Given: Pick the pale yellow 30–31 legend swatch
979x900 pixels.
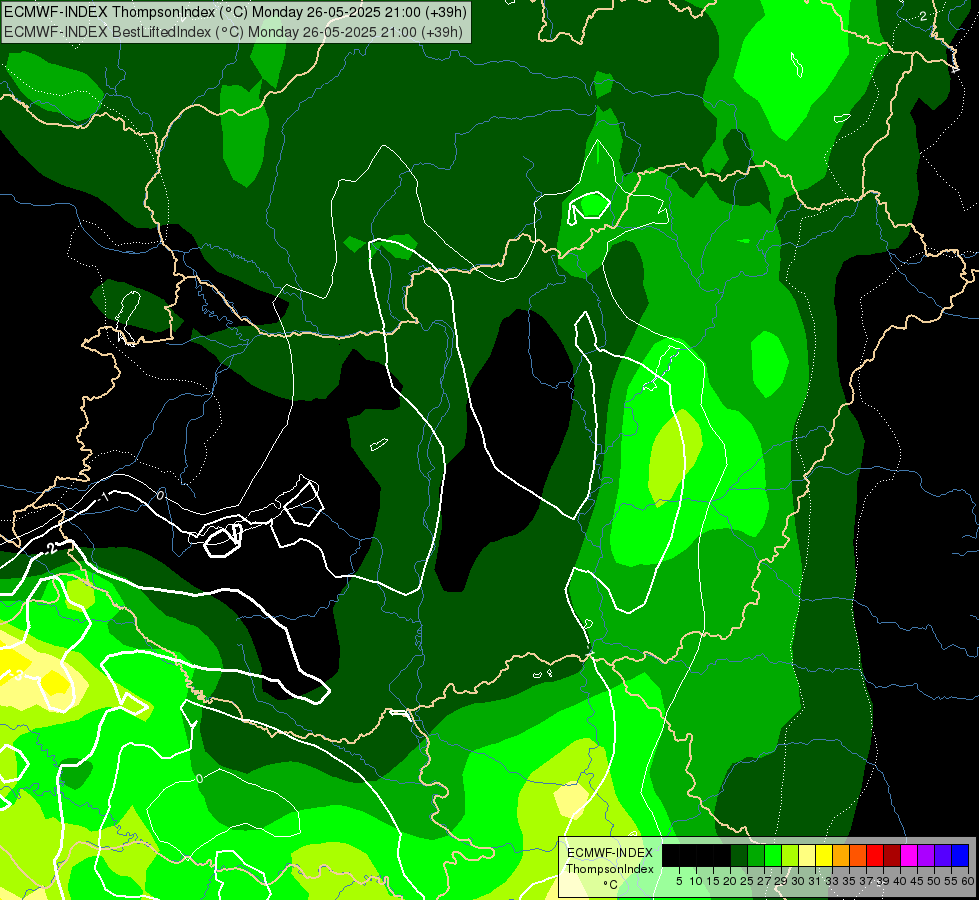Looking at the screenshot, I should 807,856.
